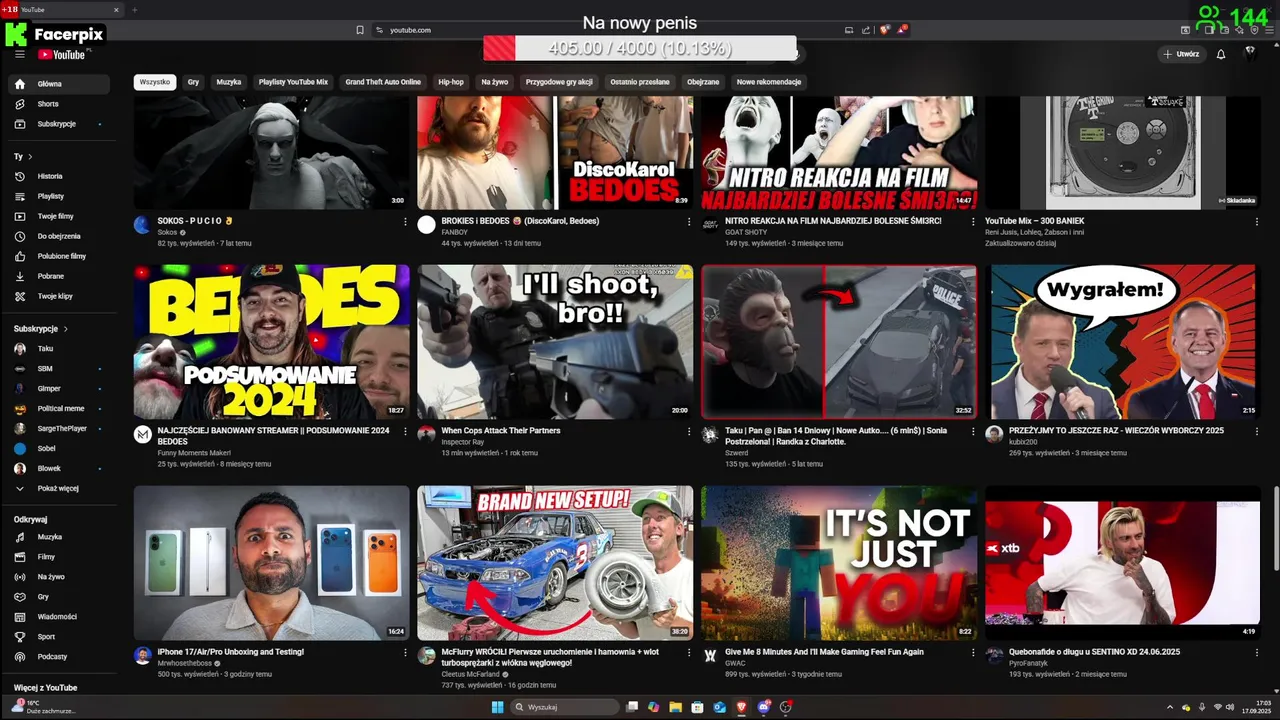Expand the Ty section chevron
Screen dimensions: 1280x720
30,157
